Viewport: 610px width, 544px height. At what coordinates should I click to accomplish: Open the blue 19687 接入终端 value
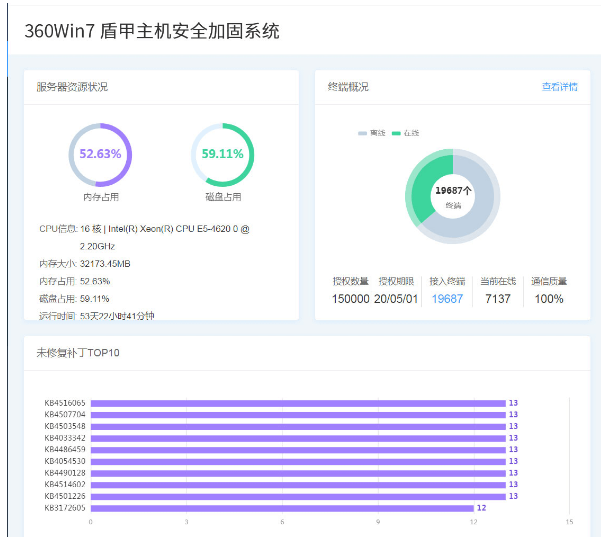[x=447, y=299]
